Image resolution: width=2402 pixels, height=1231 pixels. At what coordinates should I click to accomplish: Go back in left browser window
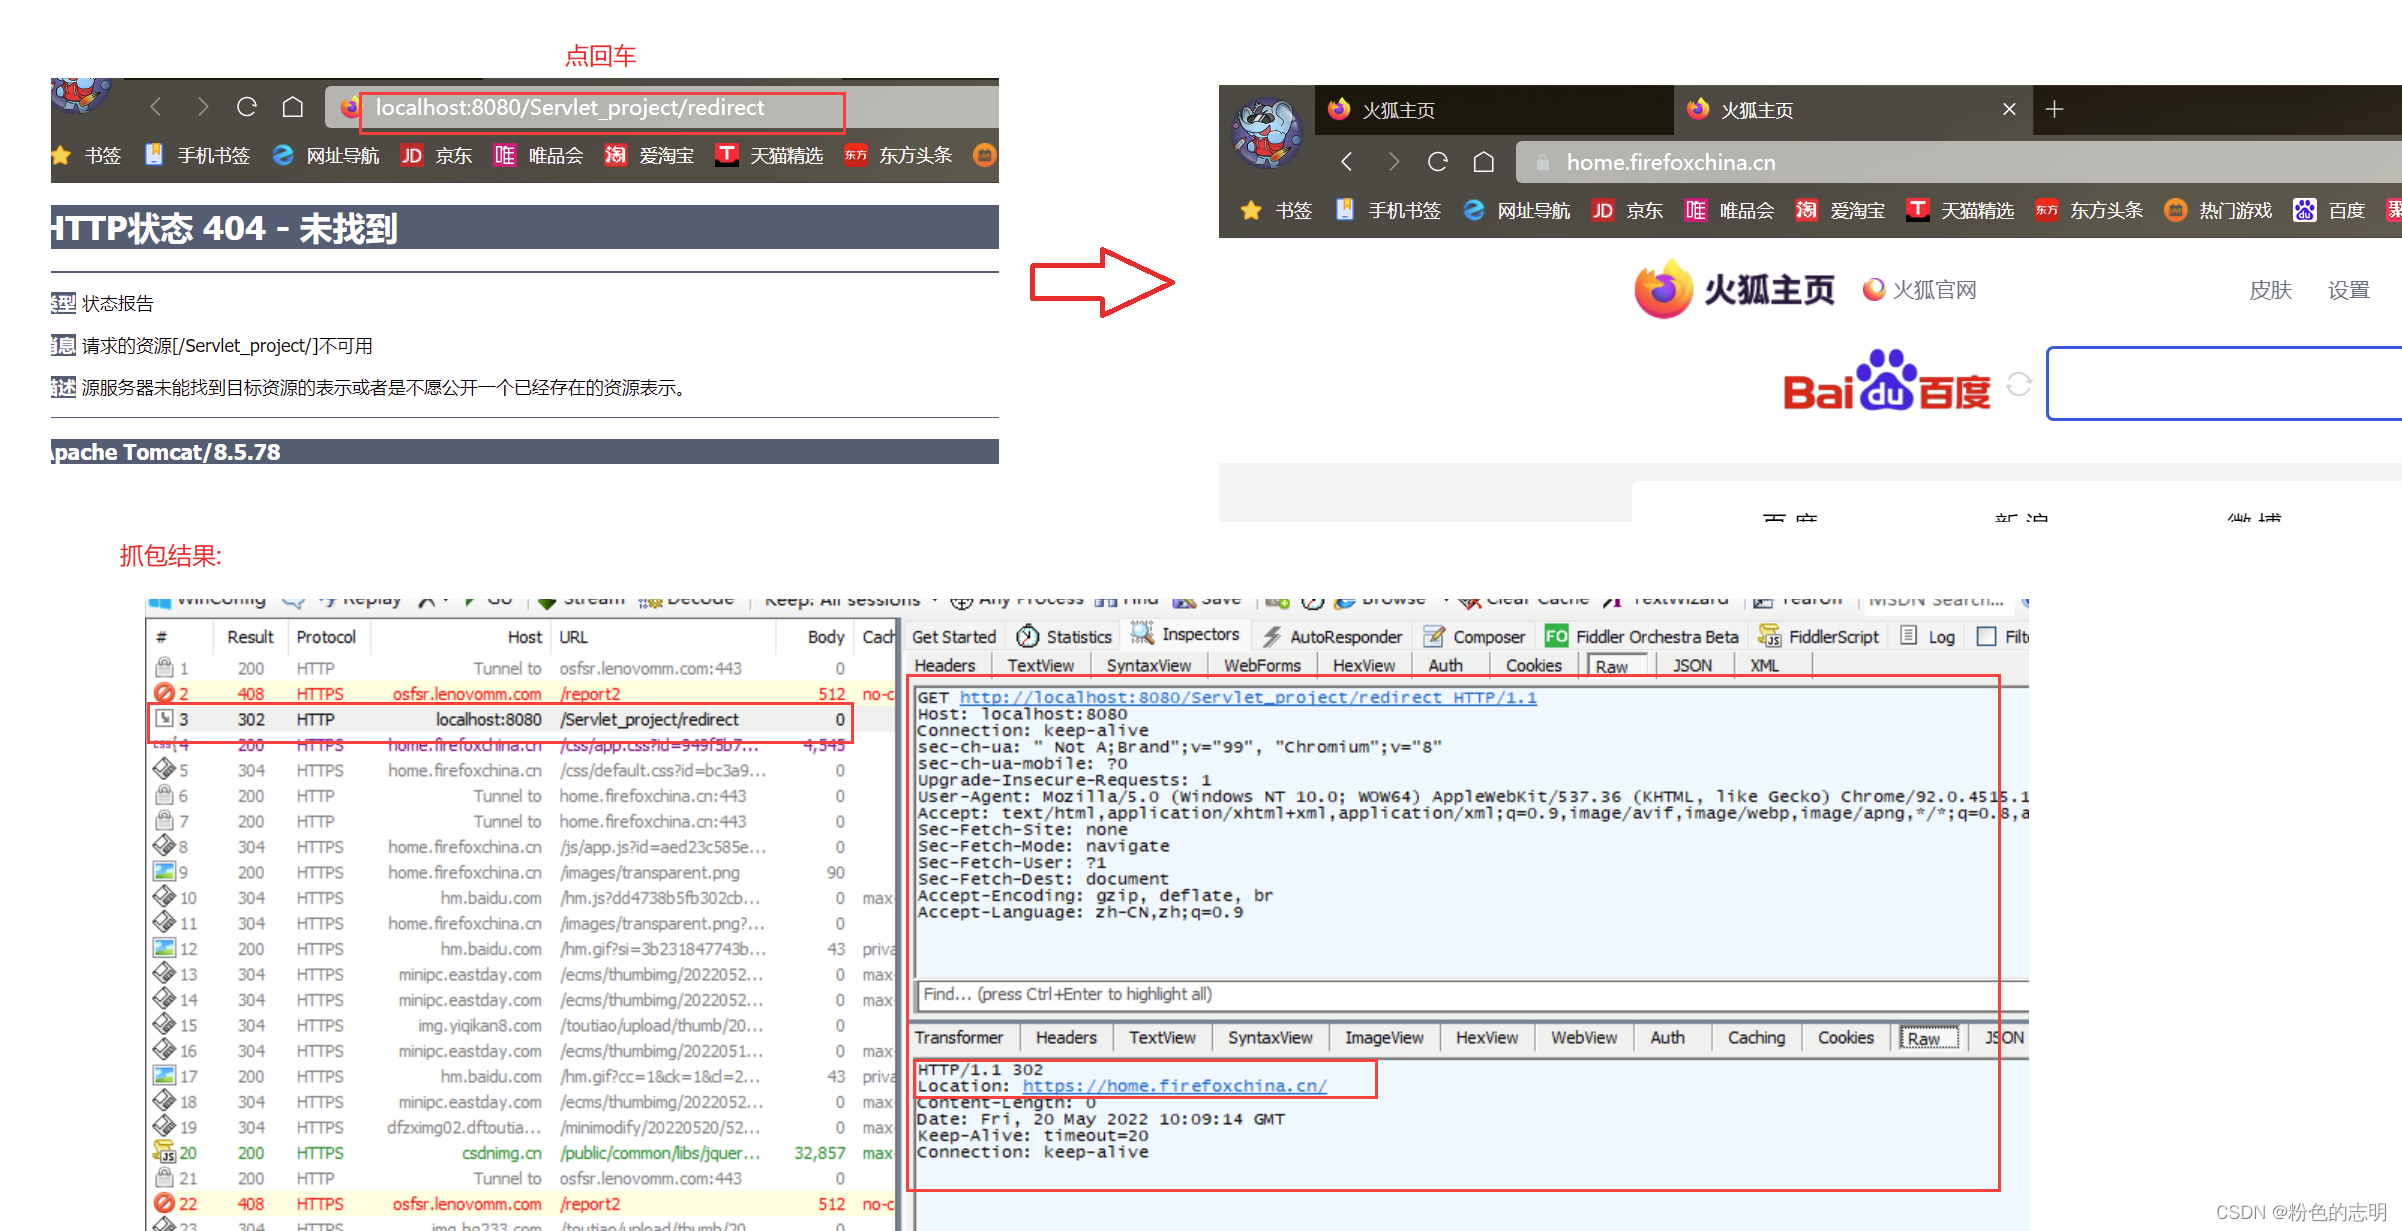pyautogui.click(x=155, y=107)
